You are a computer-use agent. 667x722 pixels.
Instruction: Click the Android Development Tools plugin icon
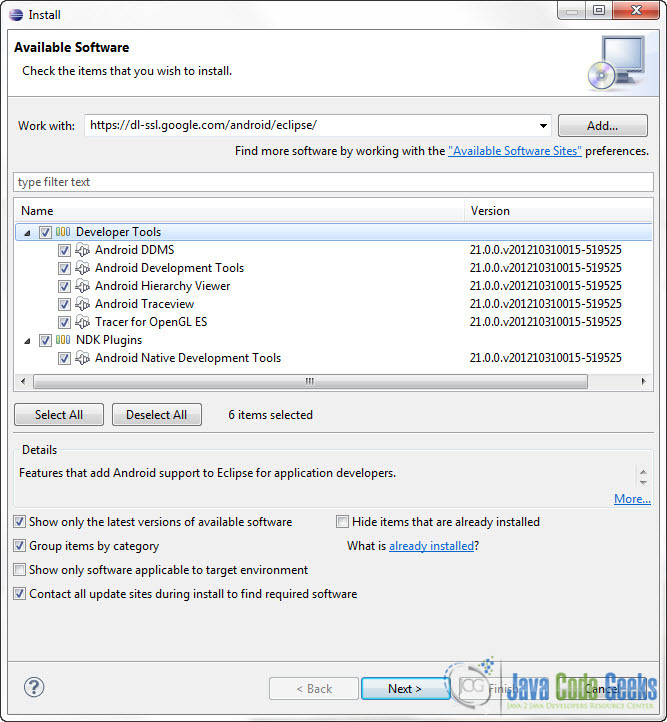coord(82,268)
